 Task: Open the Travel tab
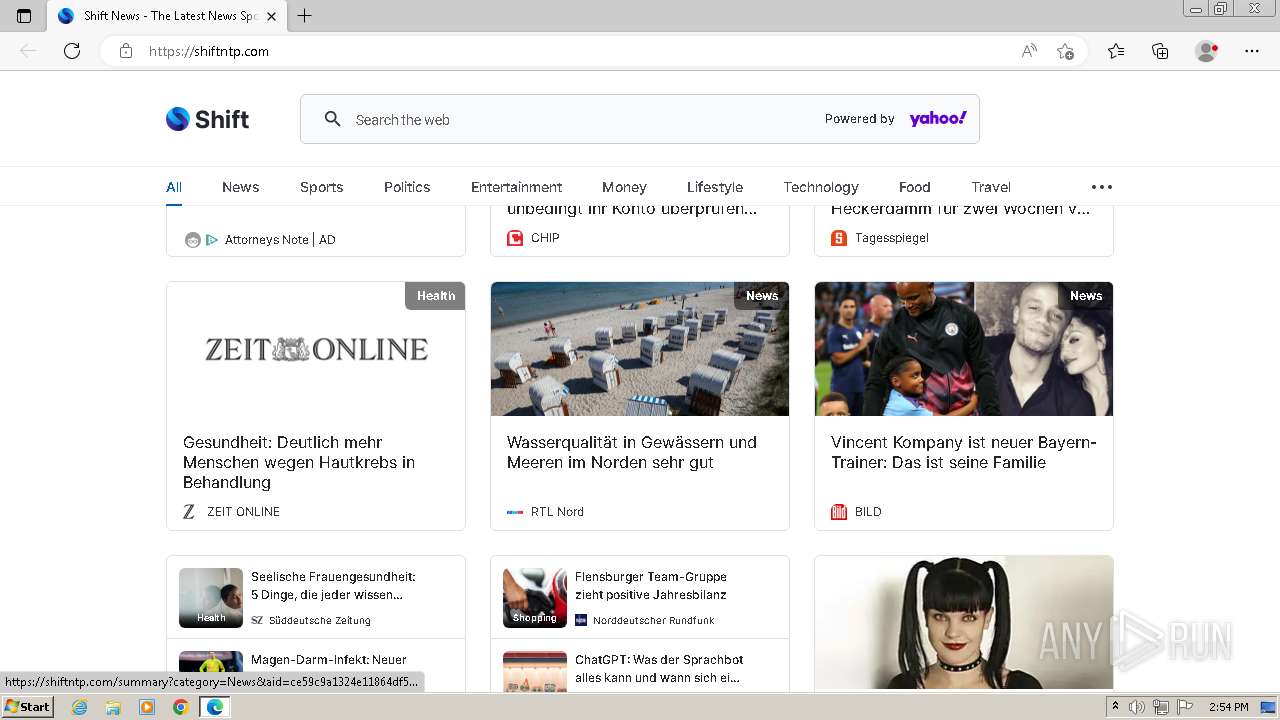[991, 187]
